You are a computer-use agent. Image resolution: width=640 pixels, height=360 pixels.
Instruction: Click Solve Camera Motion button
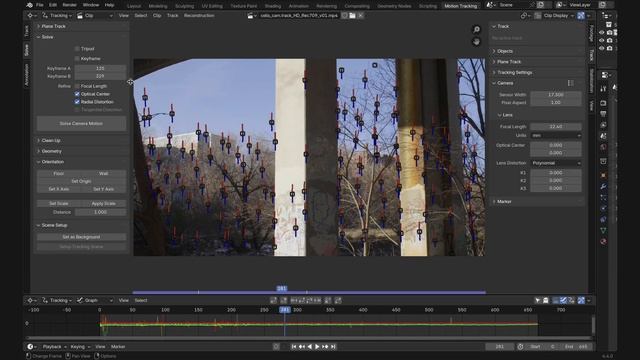tap(81, 123)
